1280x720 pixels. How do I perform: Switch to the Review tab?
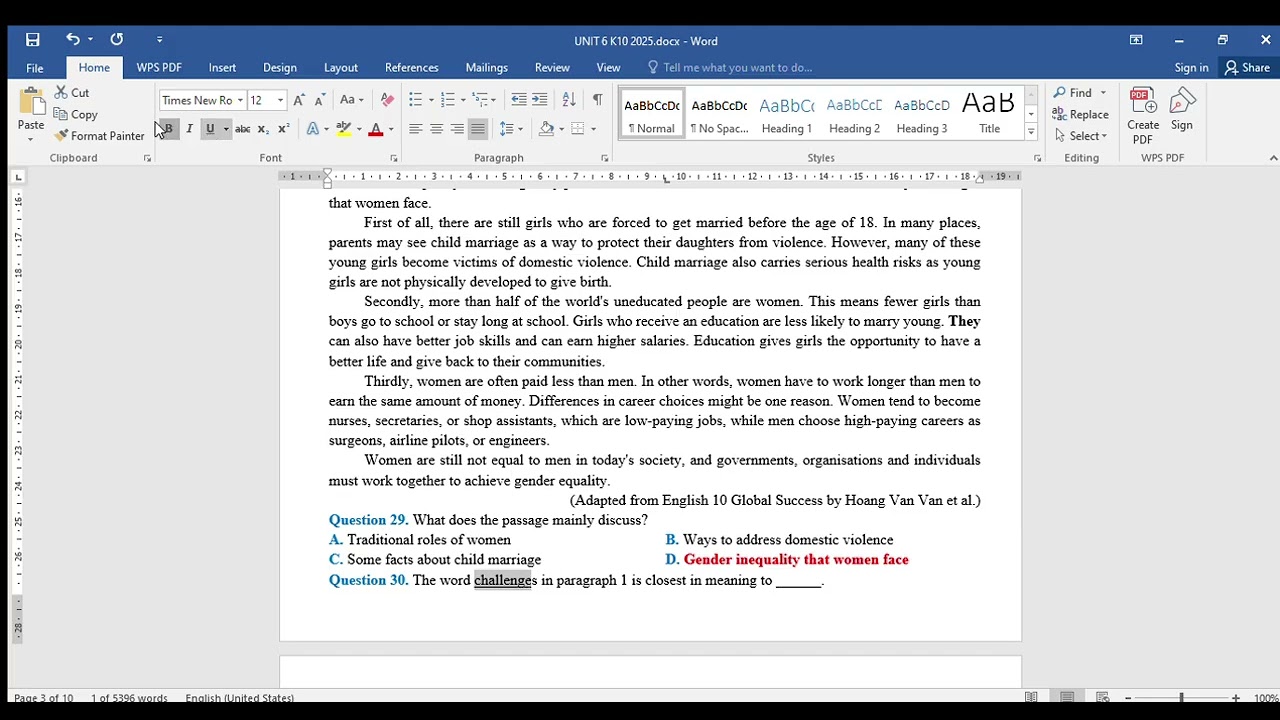[x=552, y=68]
